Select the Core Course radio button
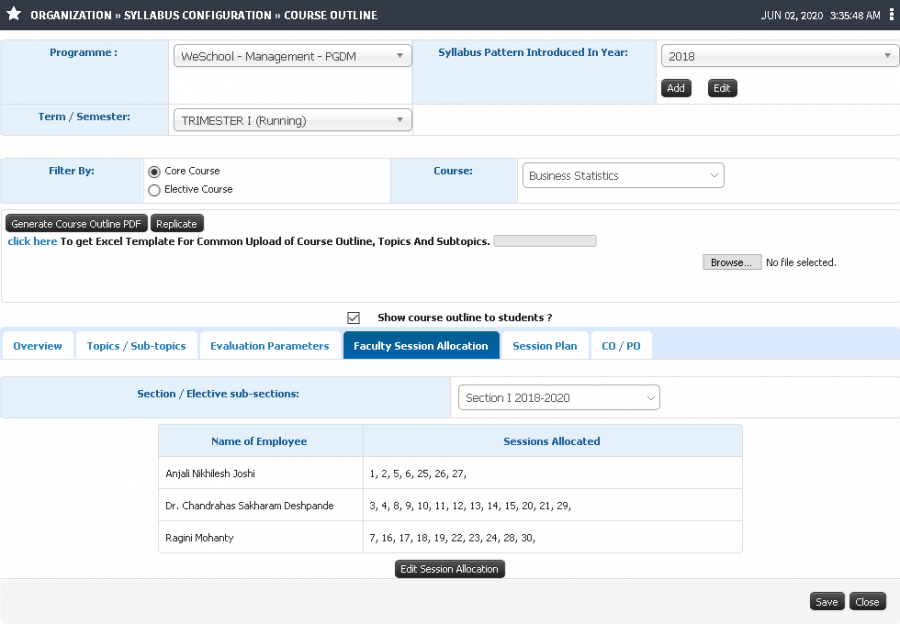 (154, 172)
